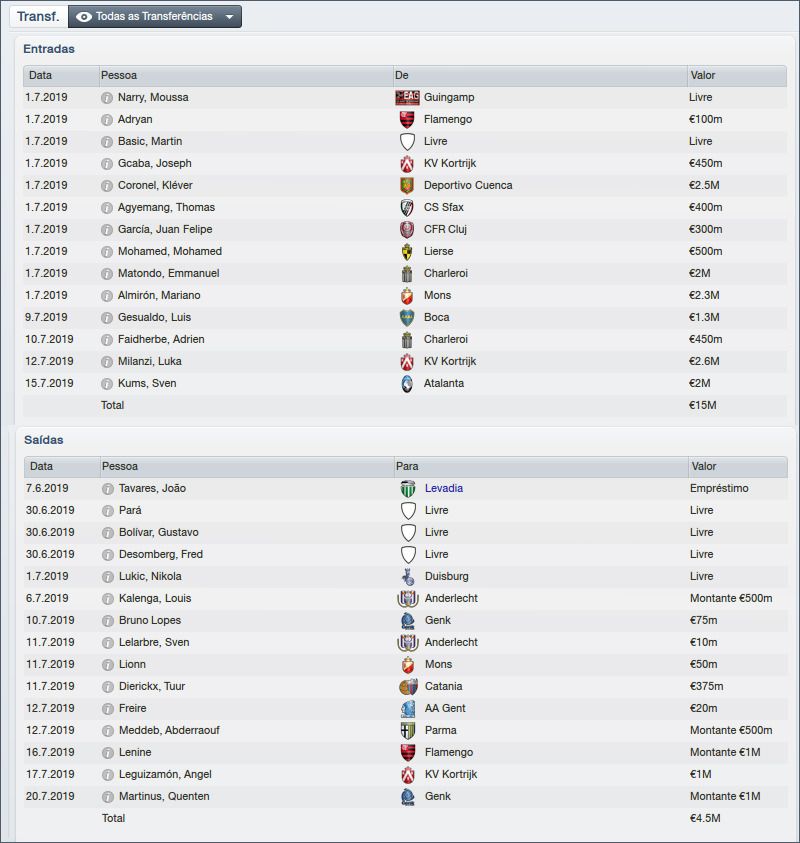Viewport: 800px width, 843px height.
Task: Open the Levadia club link
Action: (444, 489)
